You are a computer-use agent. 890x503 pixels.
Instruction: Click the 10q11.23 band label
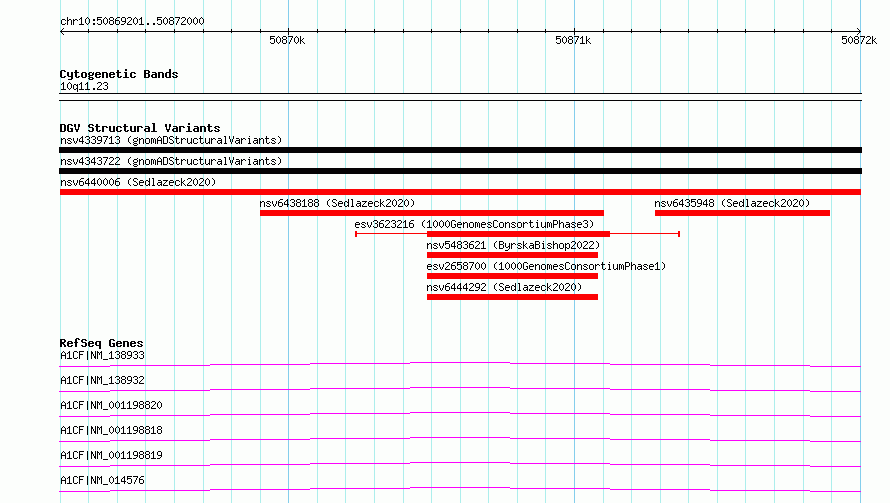tap(84, 86)
